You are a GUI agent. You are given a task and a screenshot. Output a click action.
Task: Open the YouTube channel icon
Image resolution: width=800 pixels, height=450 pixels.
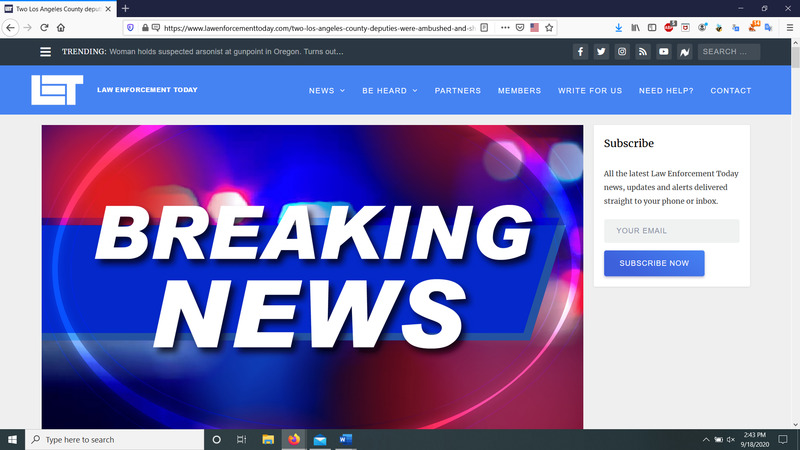click(x=664, y=52)
